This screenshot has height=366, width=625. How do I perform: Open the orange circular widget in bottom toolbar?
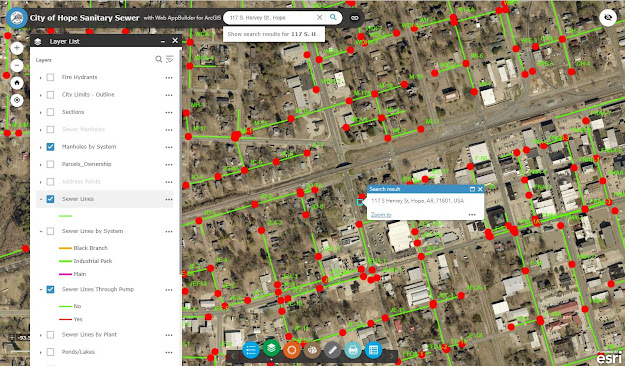[x=292, y=350]
